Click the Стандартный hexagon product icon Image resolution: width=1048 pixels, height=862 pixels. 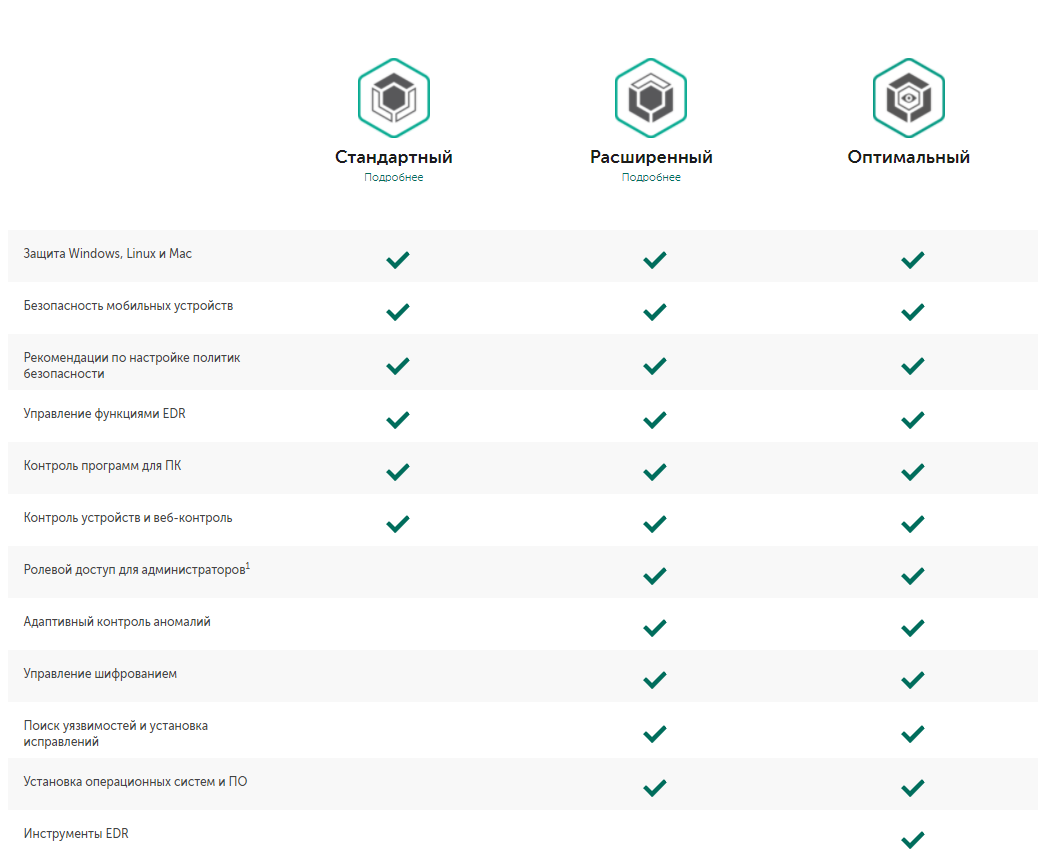(x=393, y=98)
